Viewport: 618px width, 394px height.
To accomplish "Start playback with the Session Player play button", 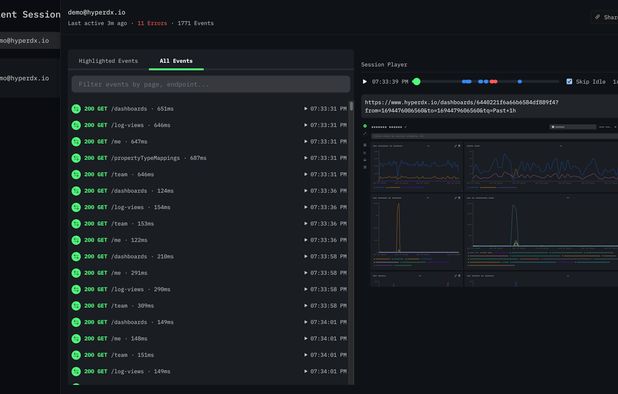I will tap(365, 82).
